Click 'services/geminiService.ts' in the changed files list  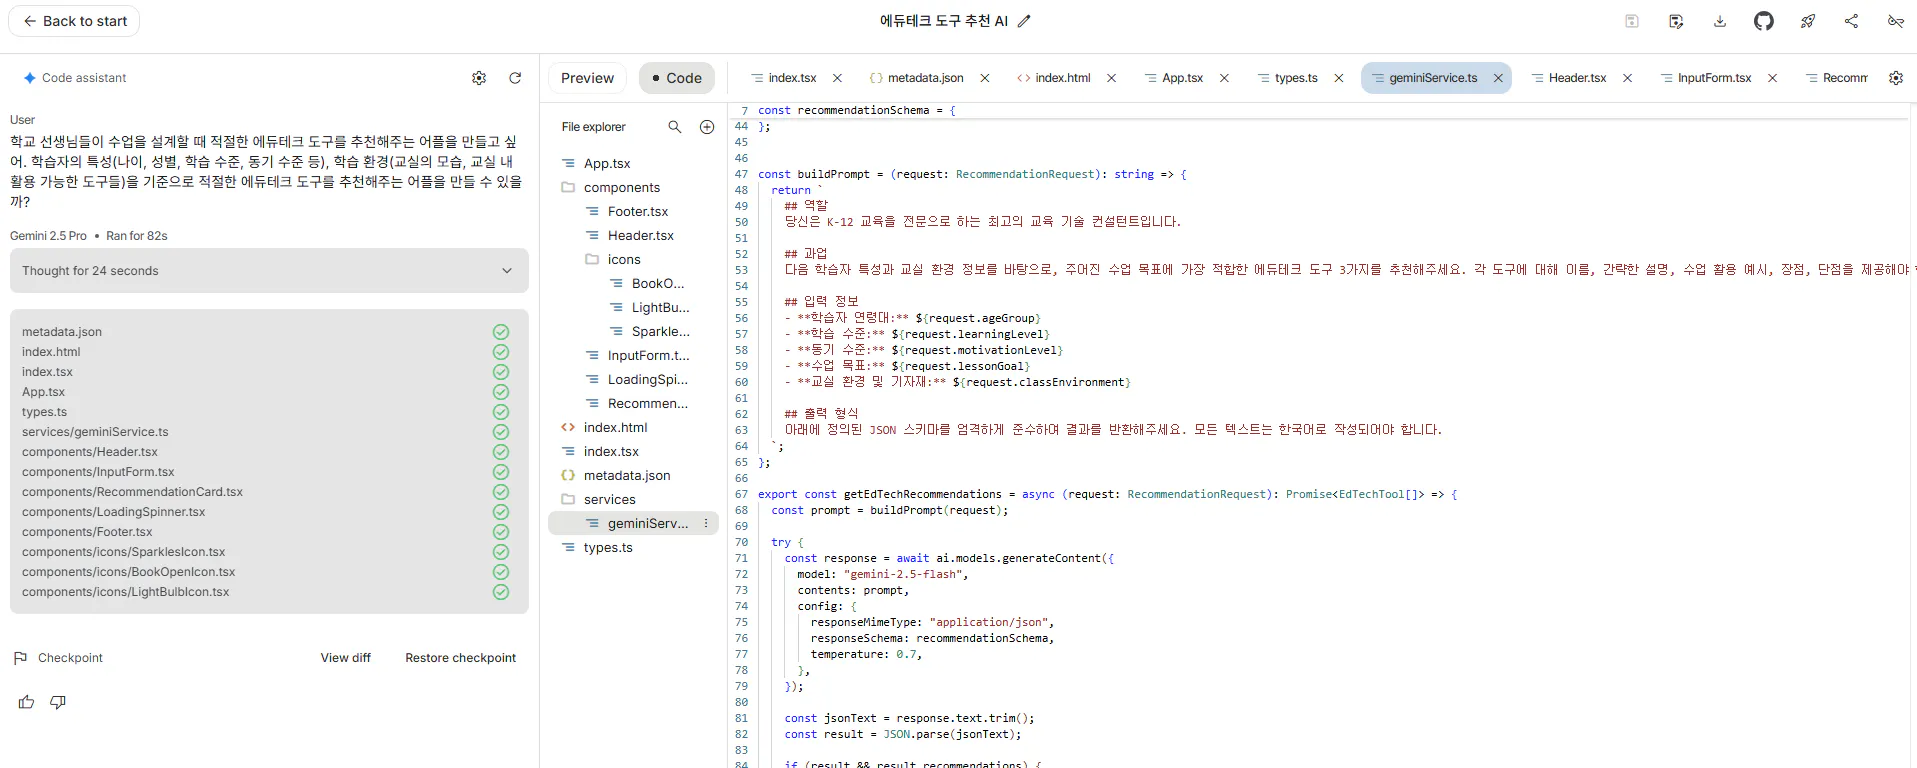(x=95, y=432)
